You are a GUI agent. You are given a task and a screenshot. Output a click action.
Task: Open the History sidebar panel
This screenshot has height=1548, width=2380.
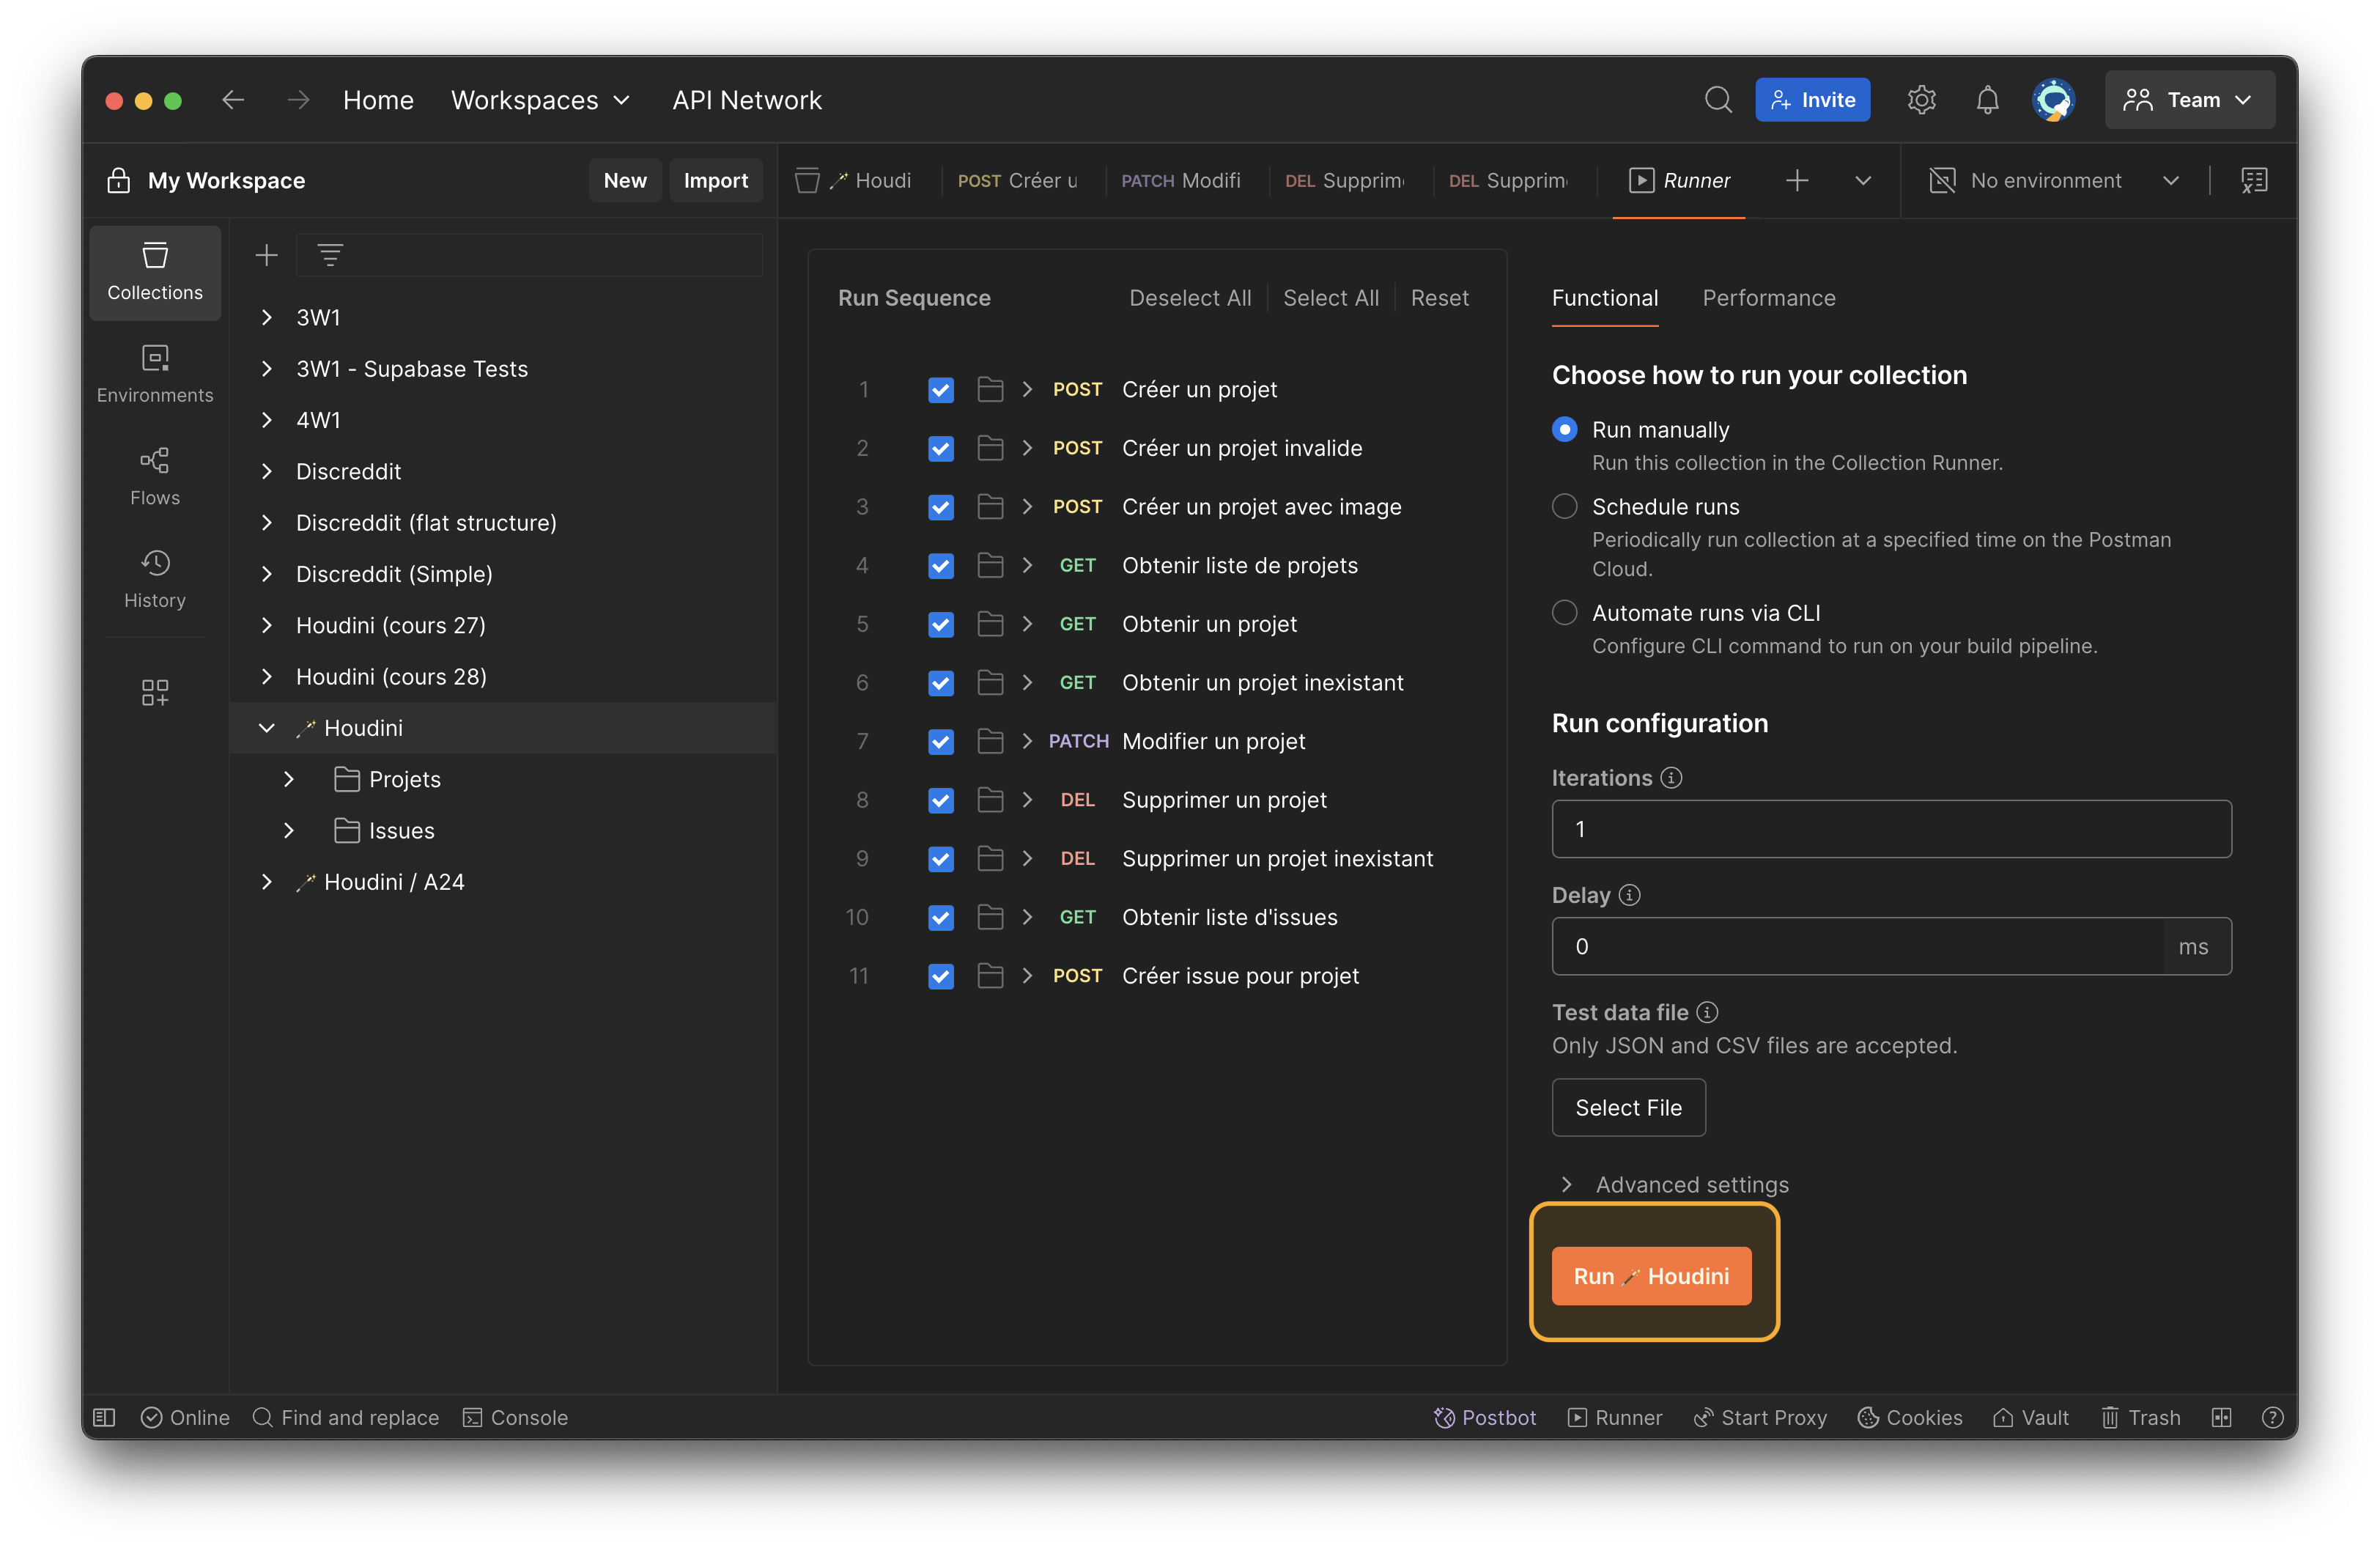(155, 579)
